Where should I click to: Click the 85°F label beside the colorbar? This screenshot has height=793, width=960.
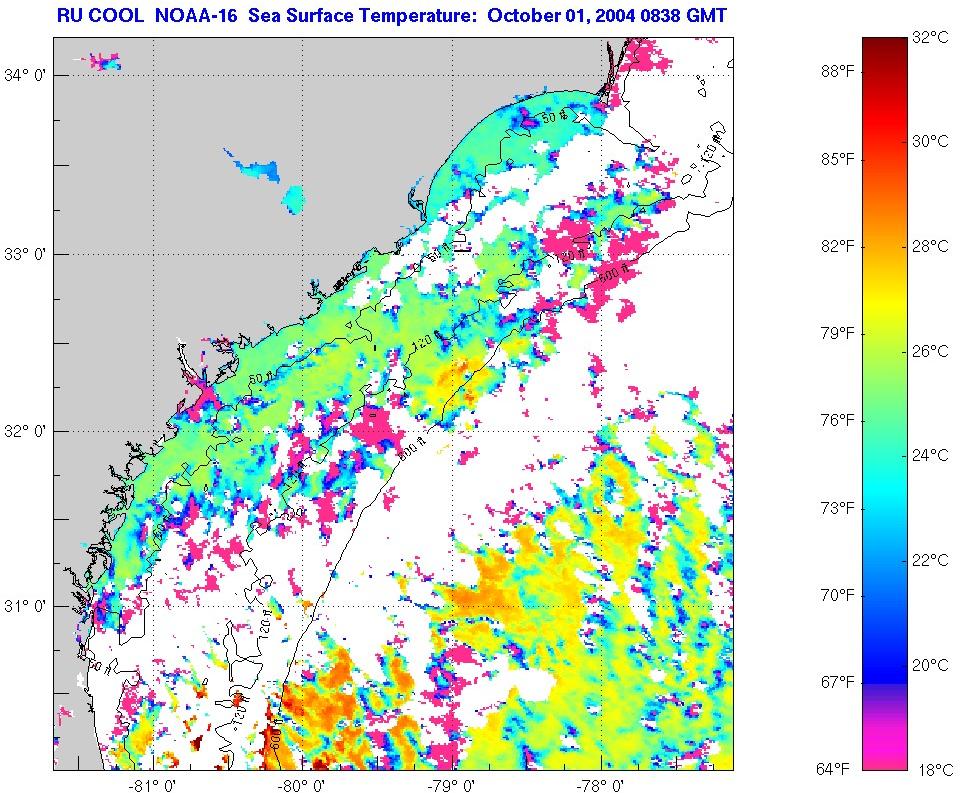[x=837, y=159]
